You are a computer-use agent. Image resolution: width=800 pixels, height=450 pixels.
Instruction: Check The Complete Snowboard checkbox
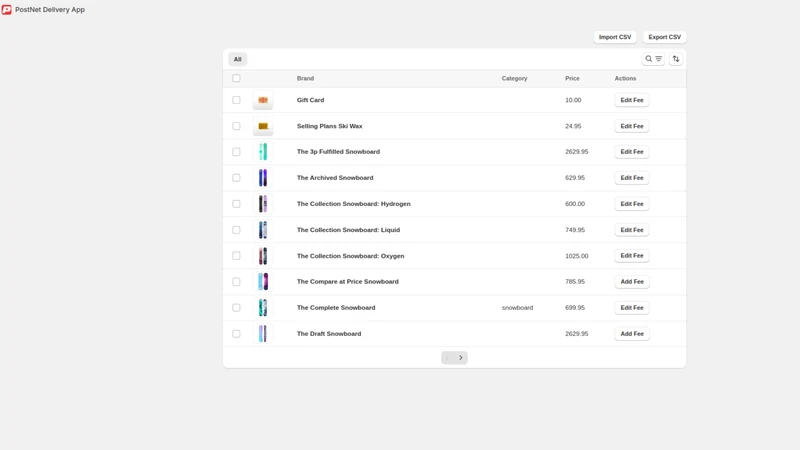[236, 308]
